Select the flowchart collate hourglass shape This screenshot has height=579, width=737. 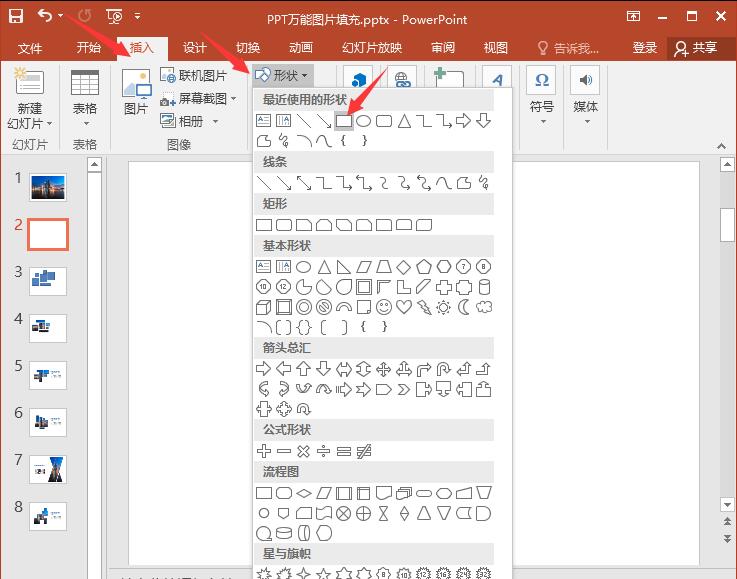[384, 513]
